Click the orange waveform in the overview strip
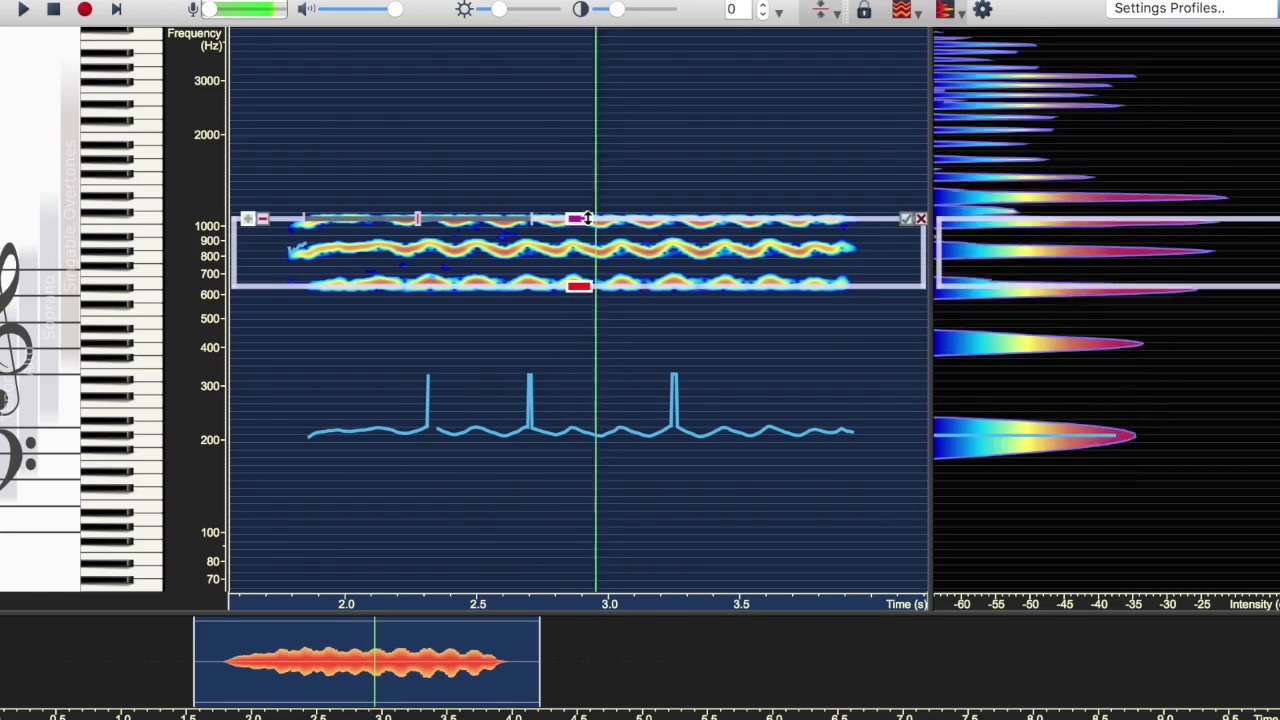 (x=366, y=661)
